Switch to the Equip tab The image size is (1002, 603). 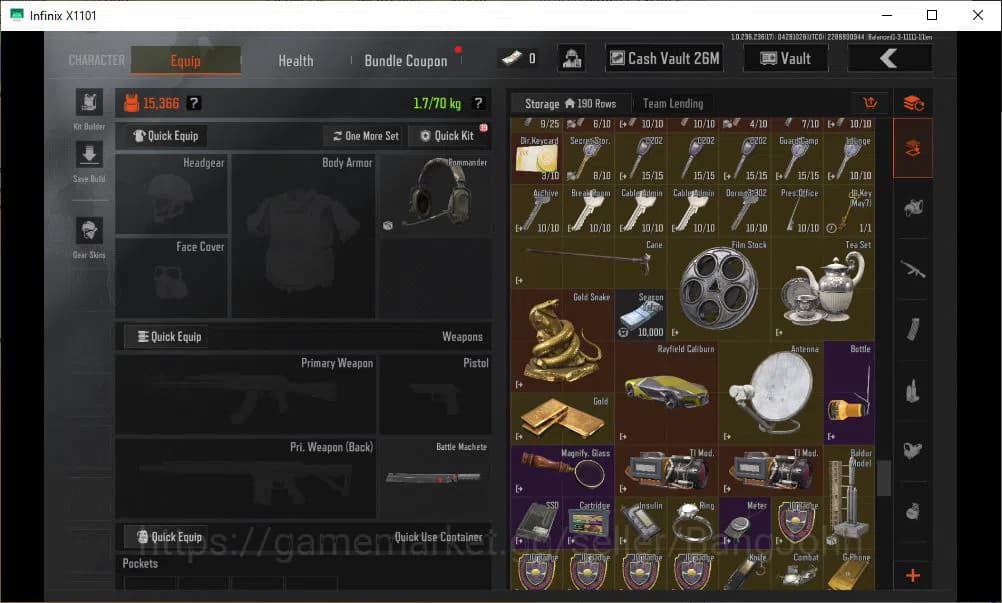pyautogui.click(x=186, y=61)
